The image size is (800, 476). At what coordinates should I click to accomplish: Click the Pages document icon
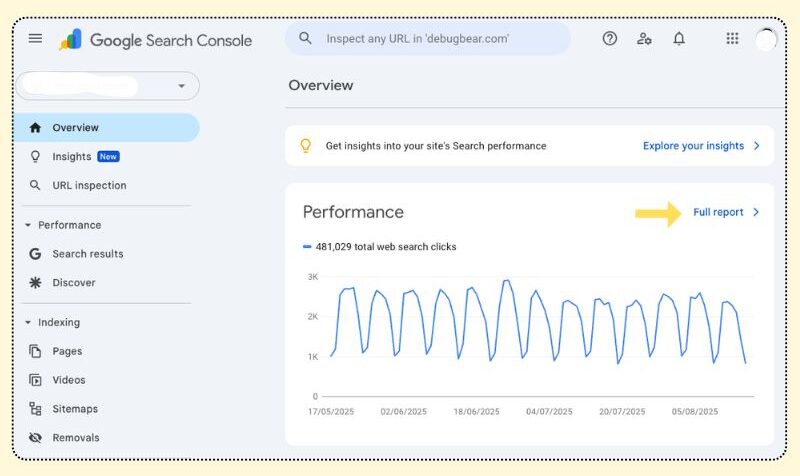[x=35, y=351]
